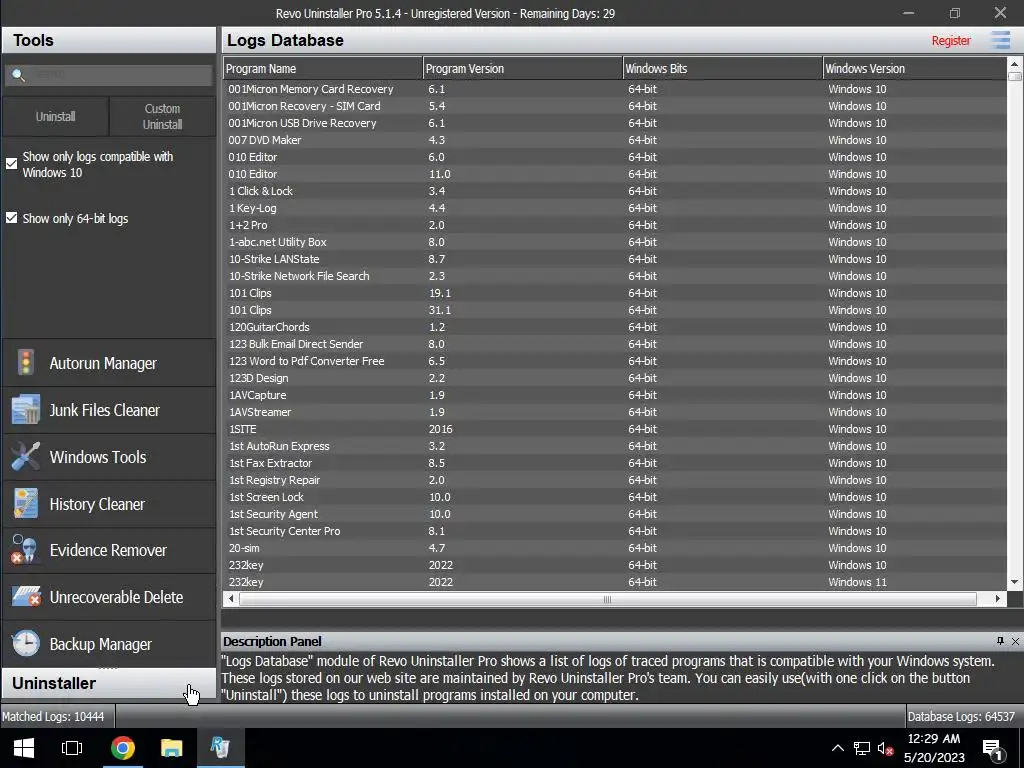Toggle Show only 64-bit logs checkbox
1024x768 pixels.
pyautogui.click(x=11, y=218)
